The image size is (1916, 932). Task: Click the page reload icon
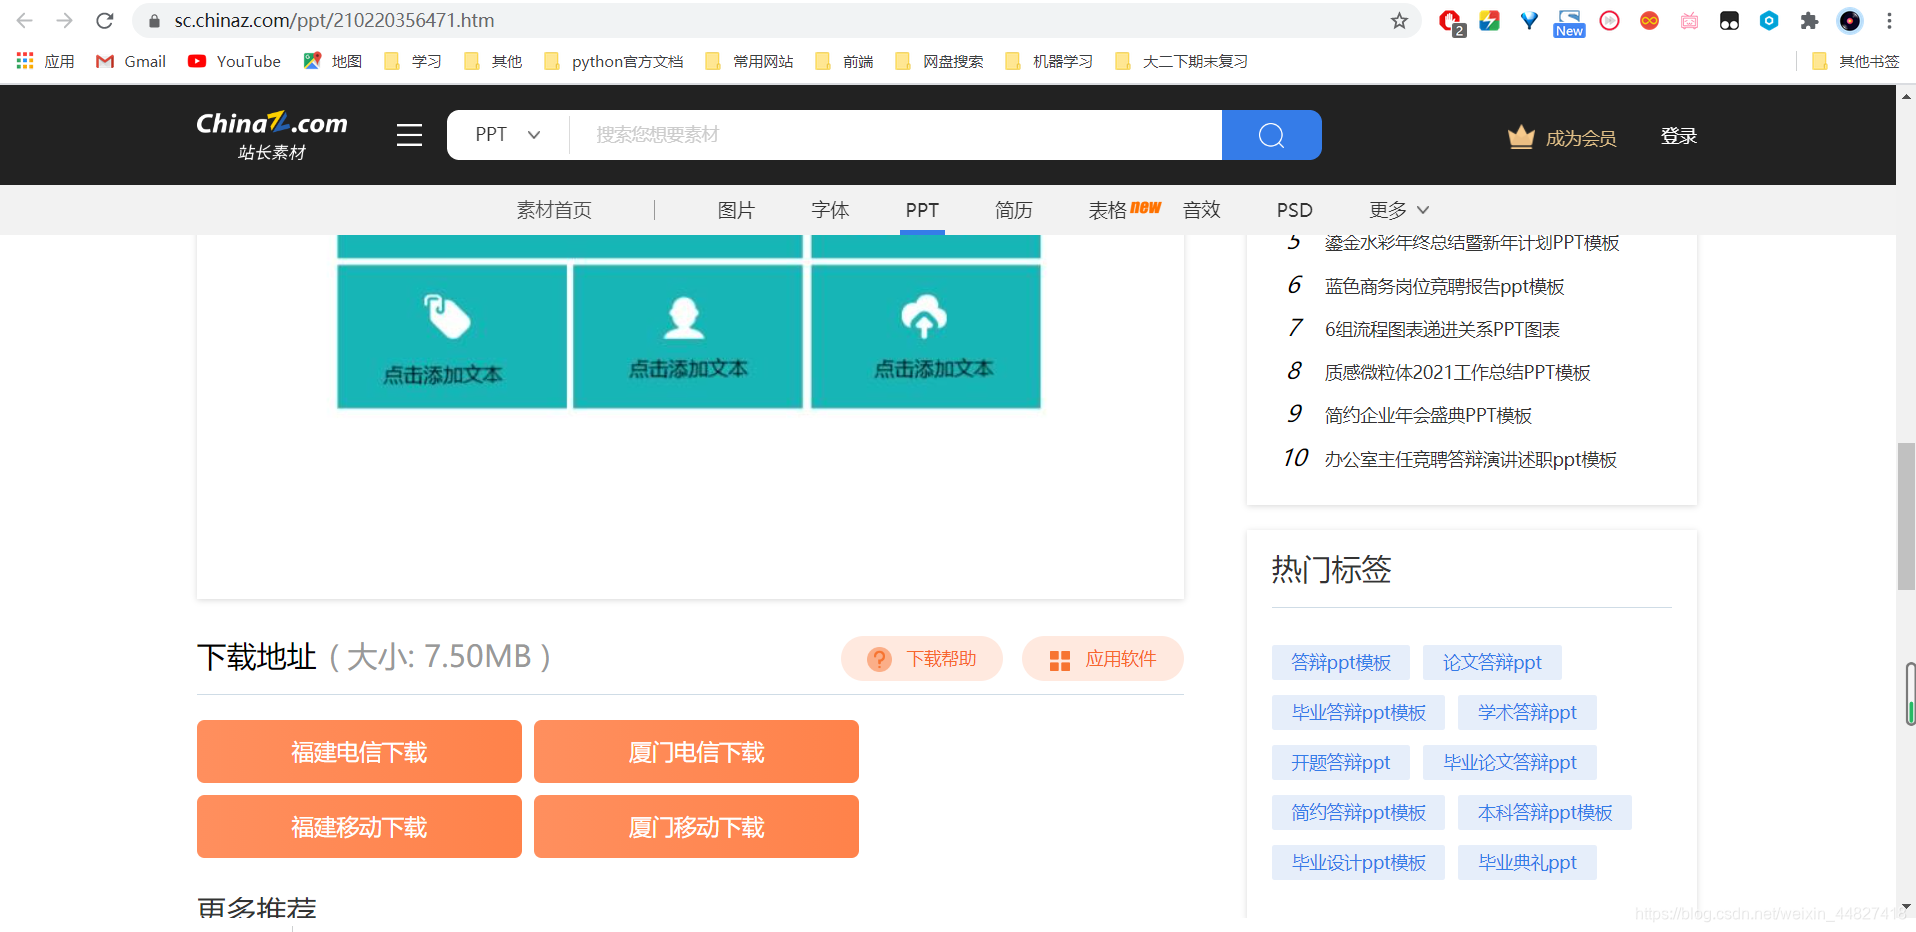[x=105, y=20]
